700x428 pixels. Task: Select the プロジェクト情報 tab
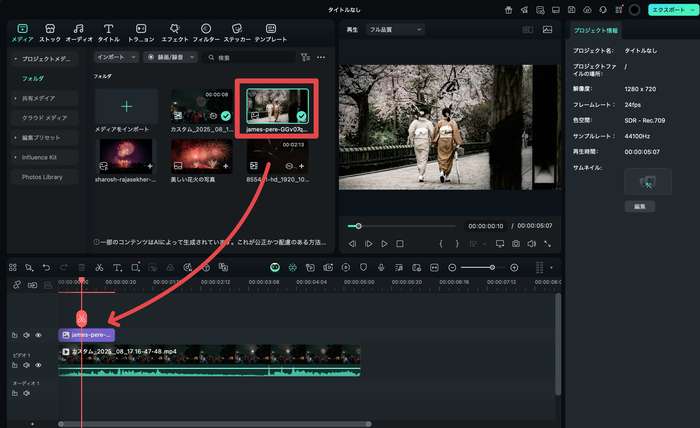596,30
